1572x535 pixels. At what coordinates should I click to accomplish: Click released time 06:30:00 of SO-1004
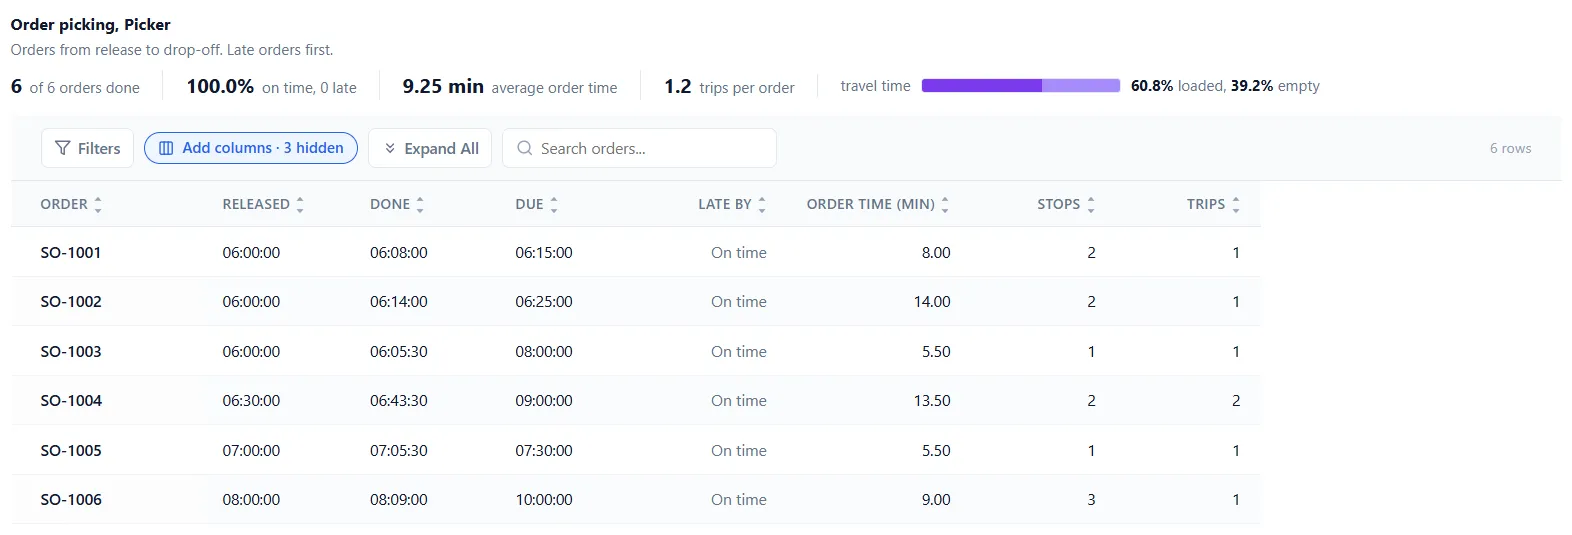pos(251,400)
